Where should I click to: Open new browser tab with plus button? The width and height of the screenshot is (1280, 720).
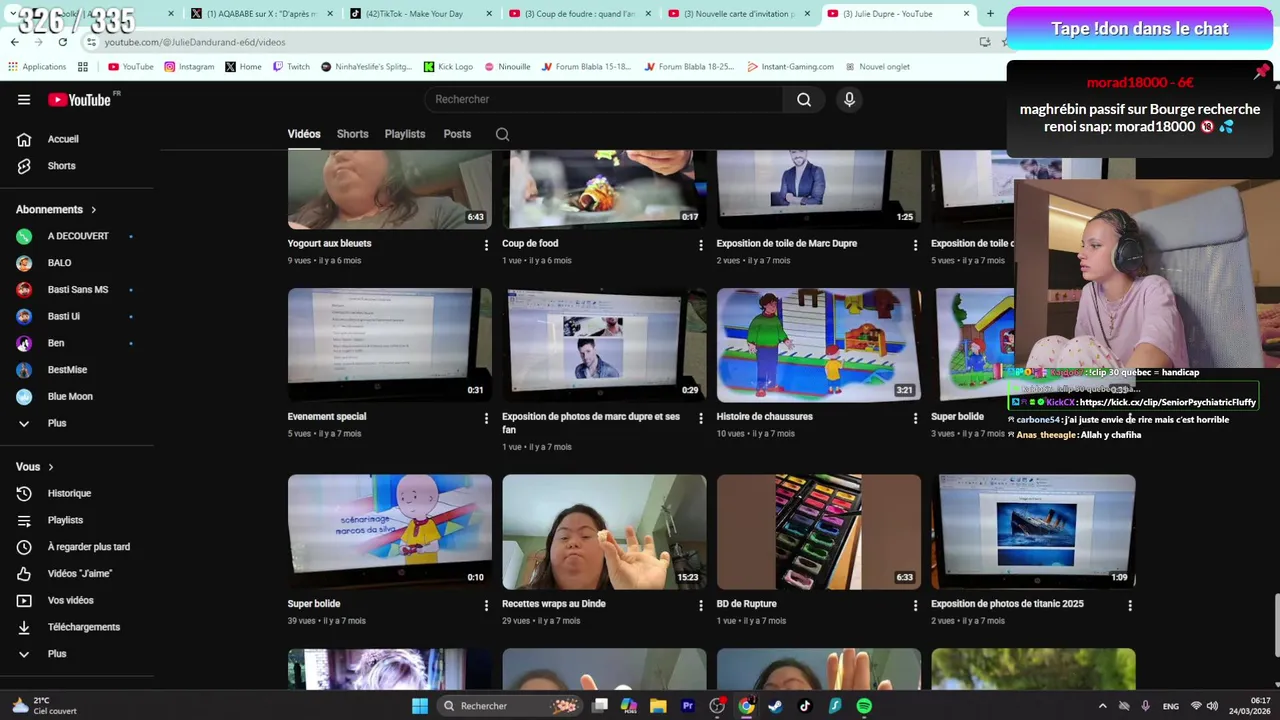(x=990, y=14)
